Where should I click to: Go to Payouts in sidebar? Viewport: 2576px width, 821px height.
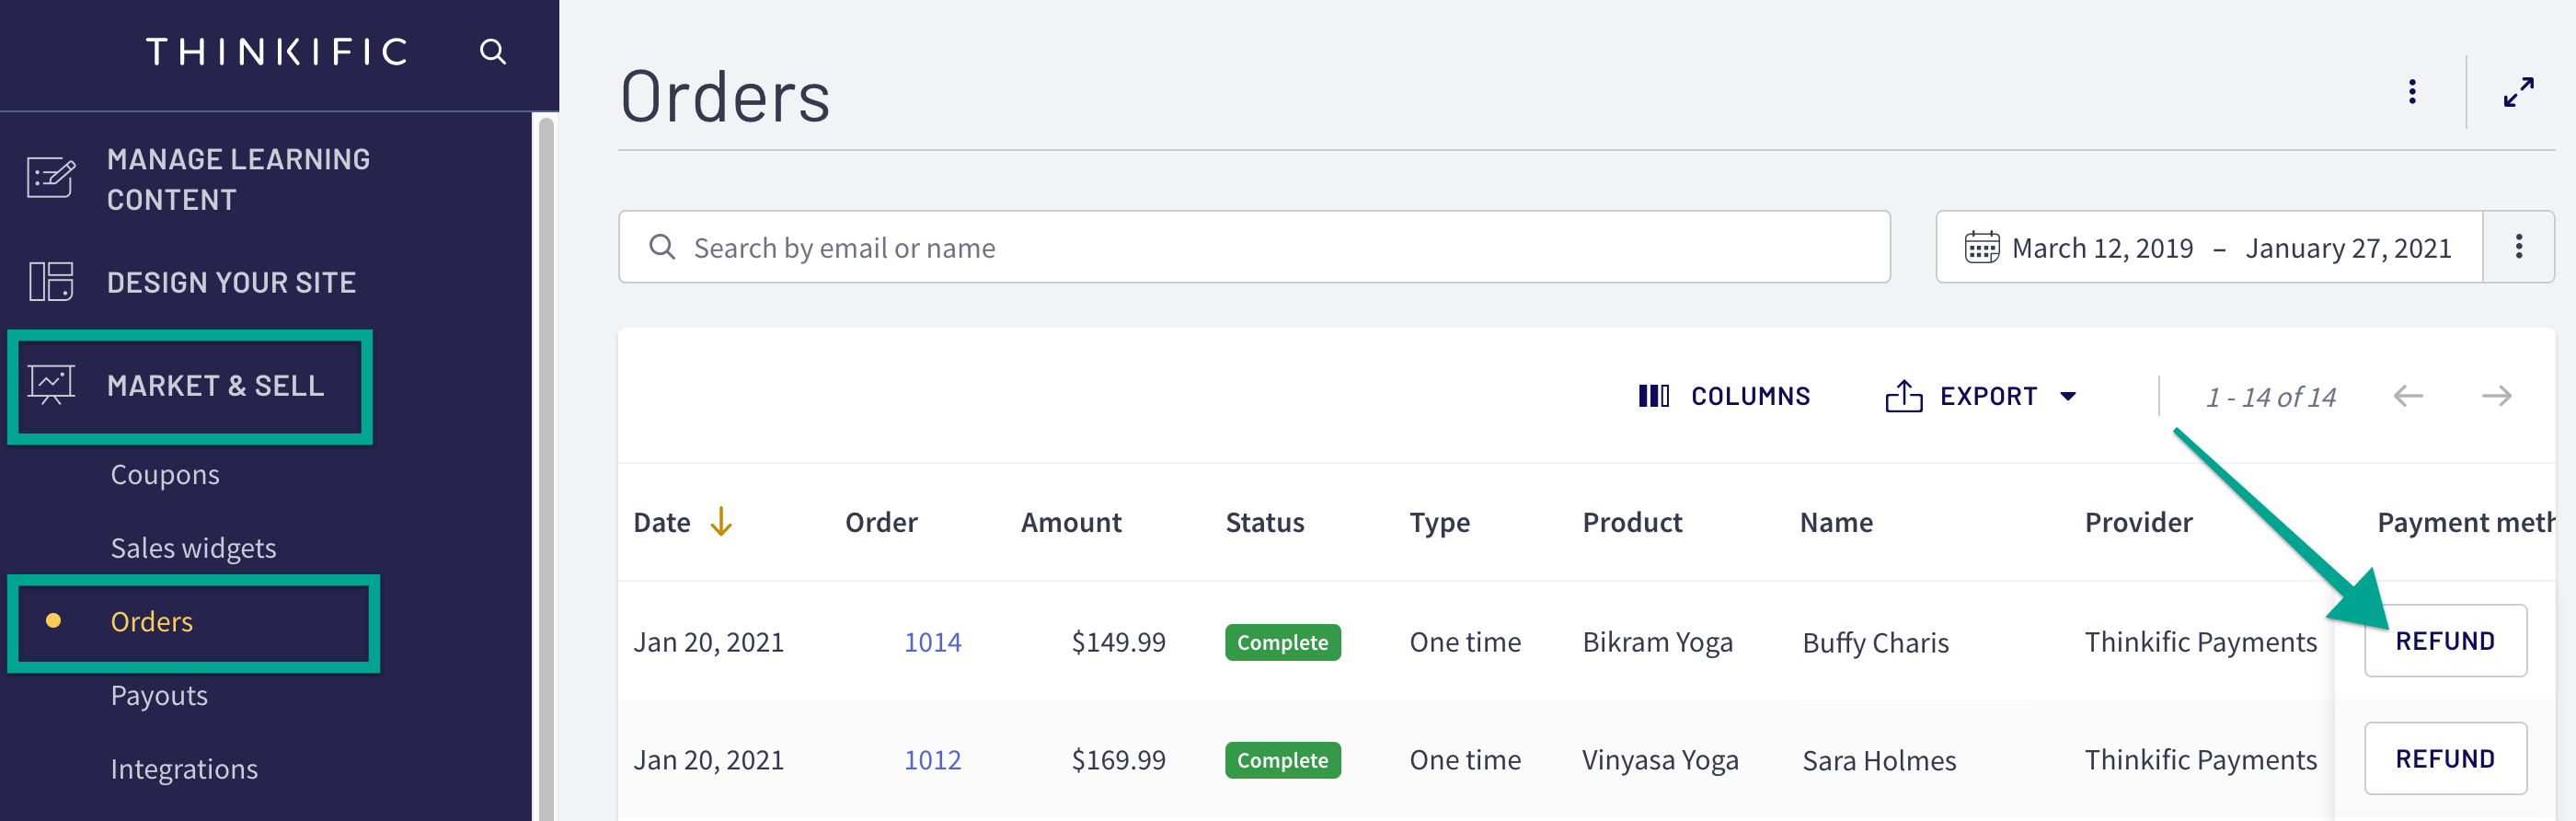click(159, 695)
